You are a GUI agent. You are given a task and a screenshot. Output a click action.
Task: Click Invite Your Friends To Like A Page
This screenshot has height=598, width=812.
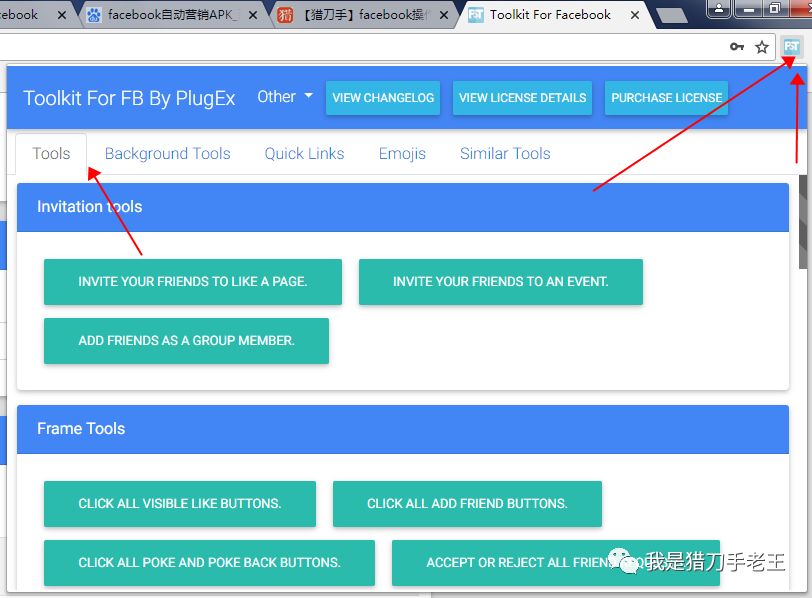[193, 282]
